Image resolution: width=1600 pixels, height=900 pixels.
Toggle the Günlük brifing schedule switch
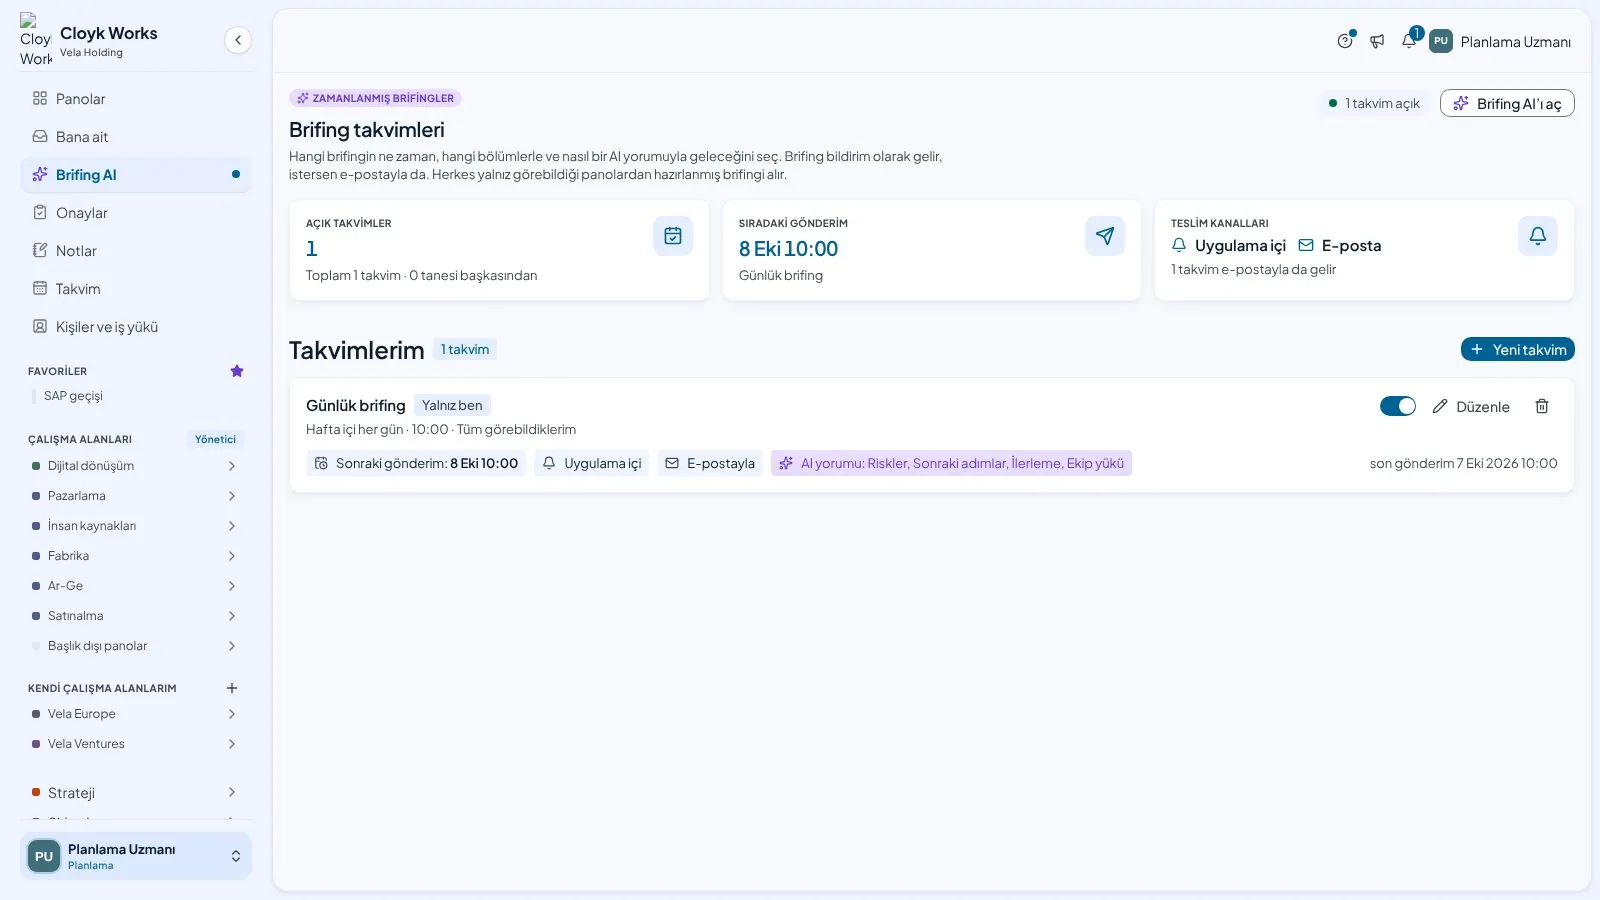point(1398,406)
